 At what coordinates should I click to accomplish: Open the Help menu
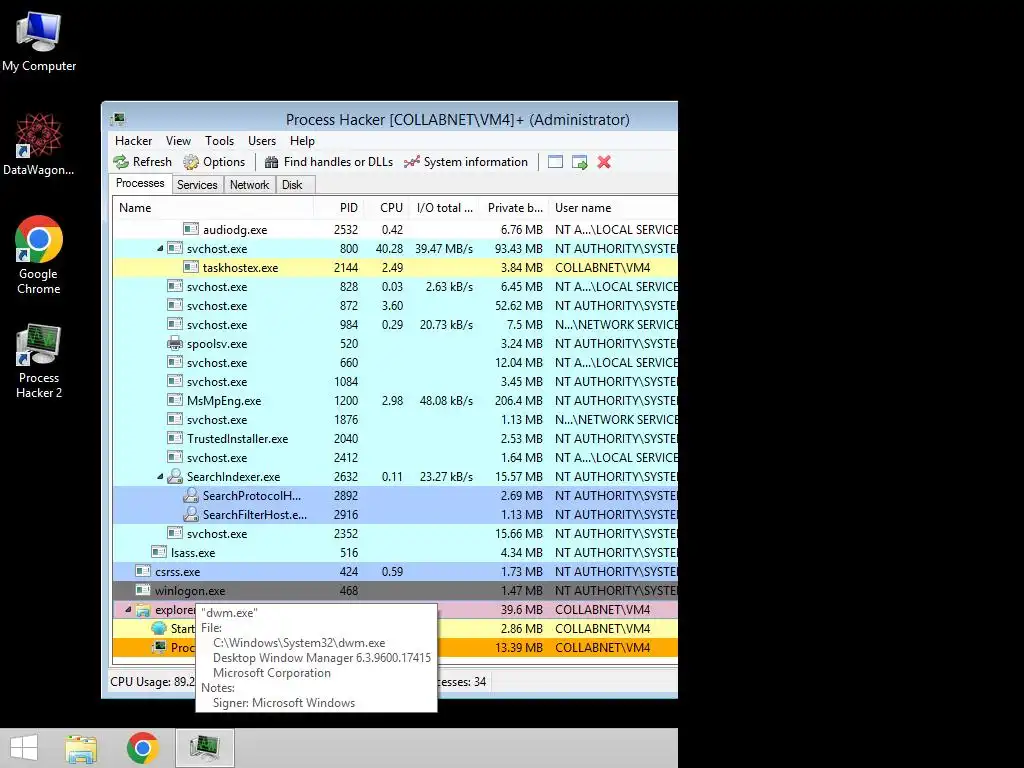302,141
